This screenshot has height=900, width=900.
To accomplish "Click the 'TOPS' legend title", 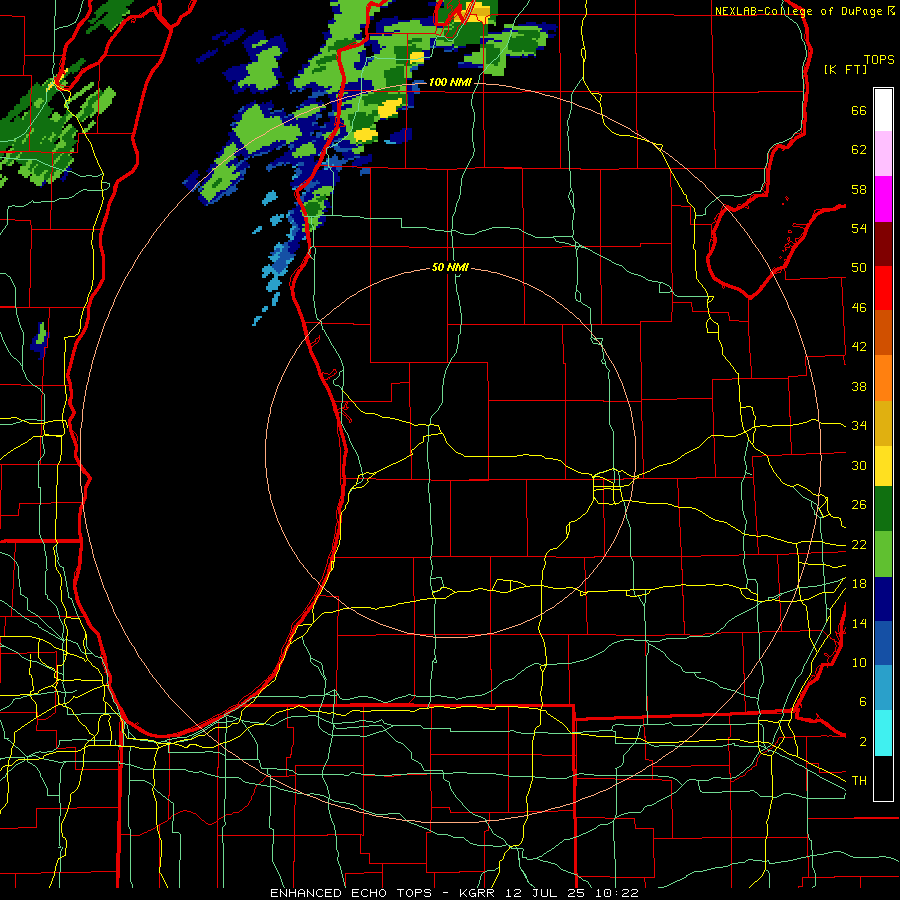I will (x=879, y=60).
